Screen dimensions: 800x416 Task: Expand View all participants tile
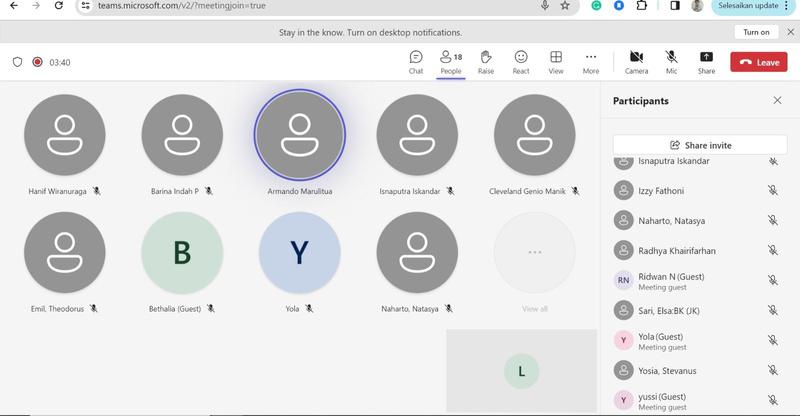pos(535,255)
